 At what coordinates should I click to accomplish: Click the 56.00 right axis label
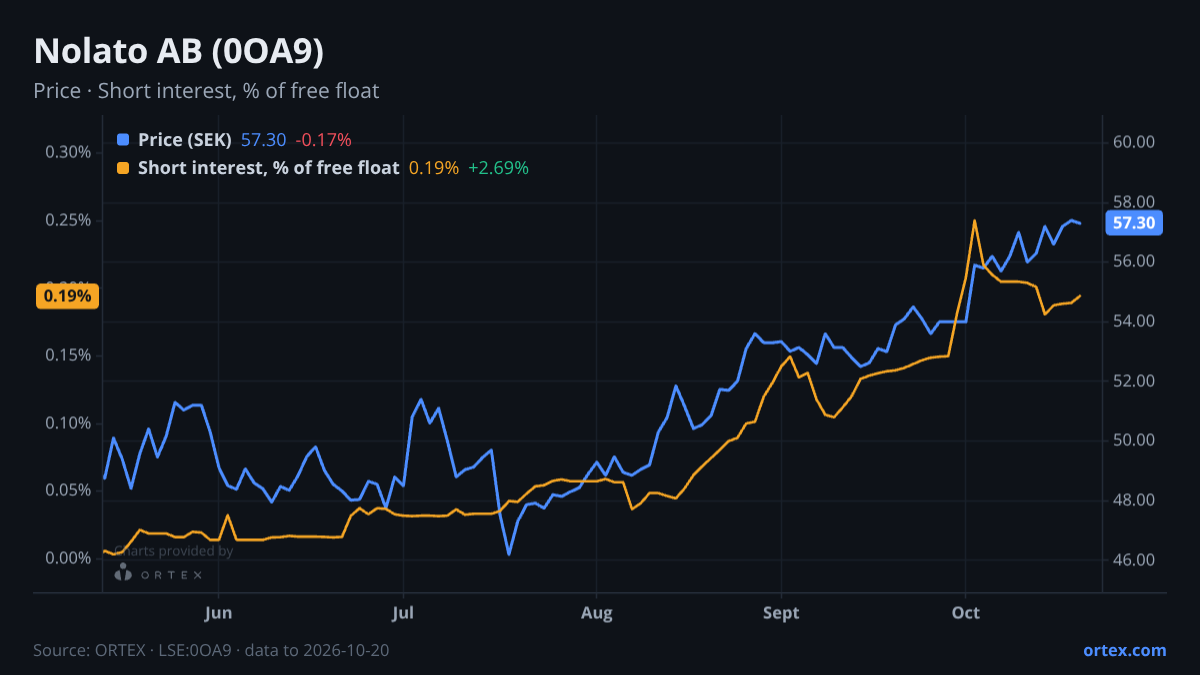[x=1134, y=261]
